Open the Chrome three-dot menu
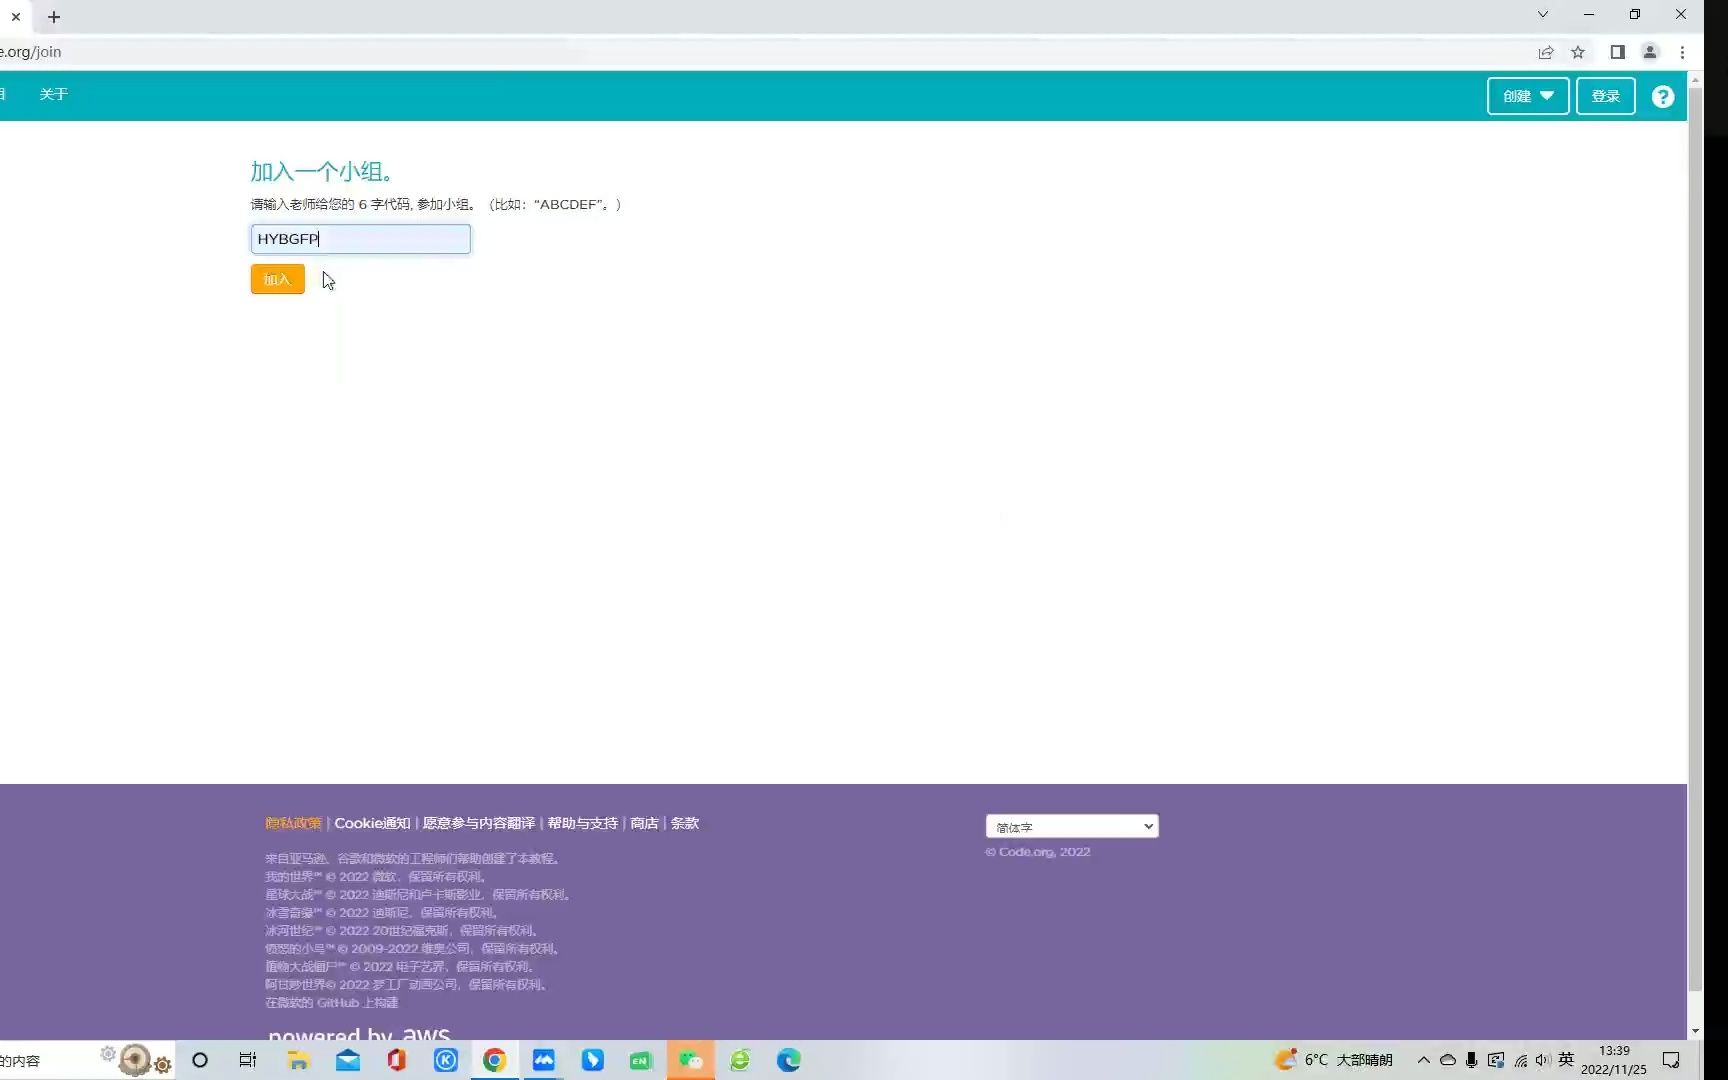Viewport: 1728px width, 1080px height. [1682, 52]
